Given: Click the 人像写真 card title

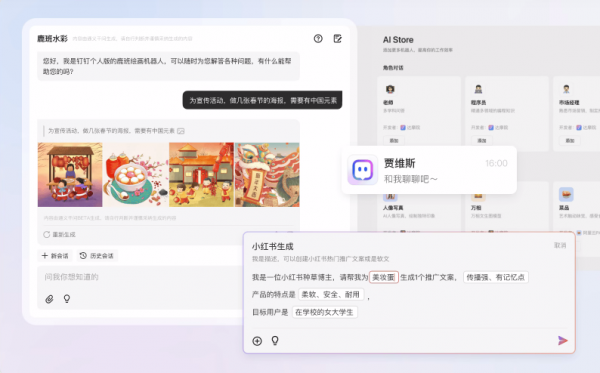Looking at the screenshot, I should tap(393, 208).
